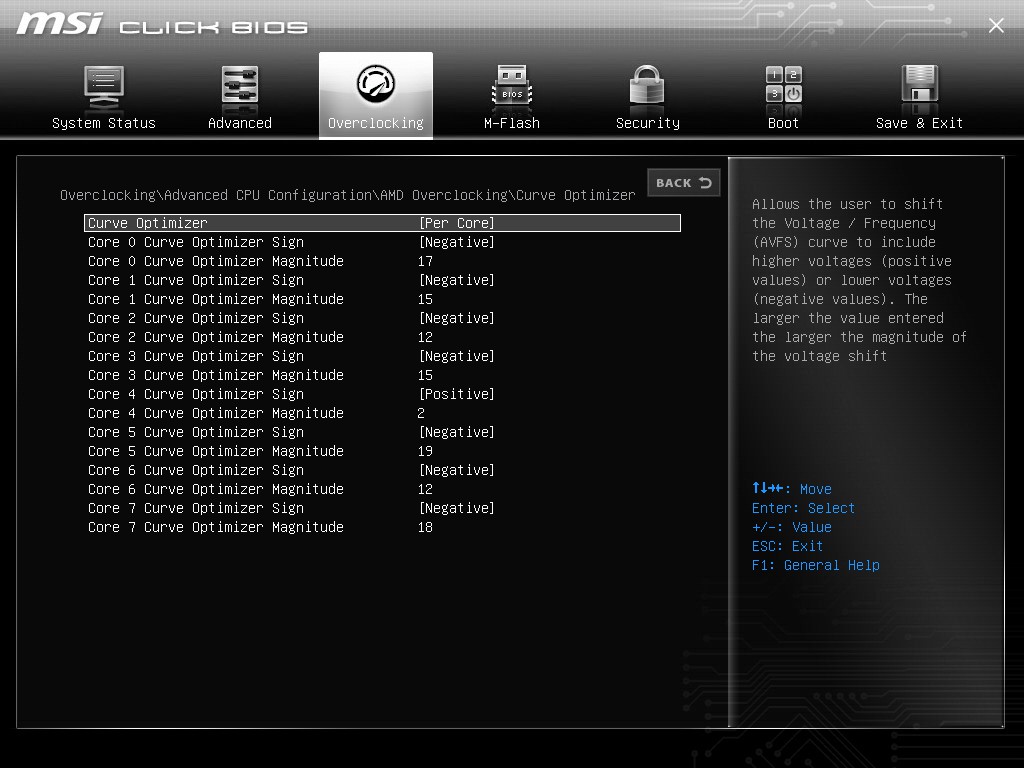Click the Security tab label
Viewport: 1024px width, 768px height.
648,123
